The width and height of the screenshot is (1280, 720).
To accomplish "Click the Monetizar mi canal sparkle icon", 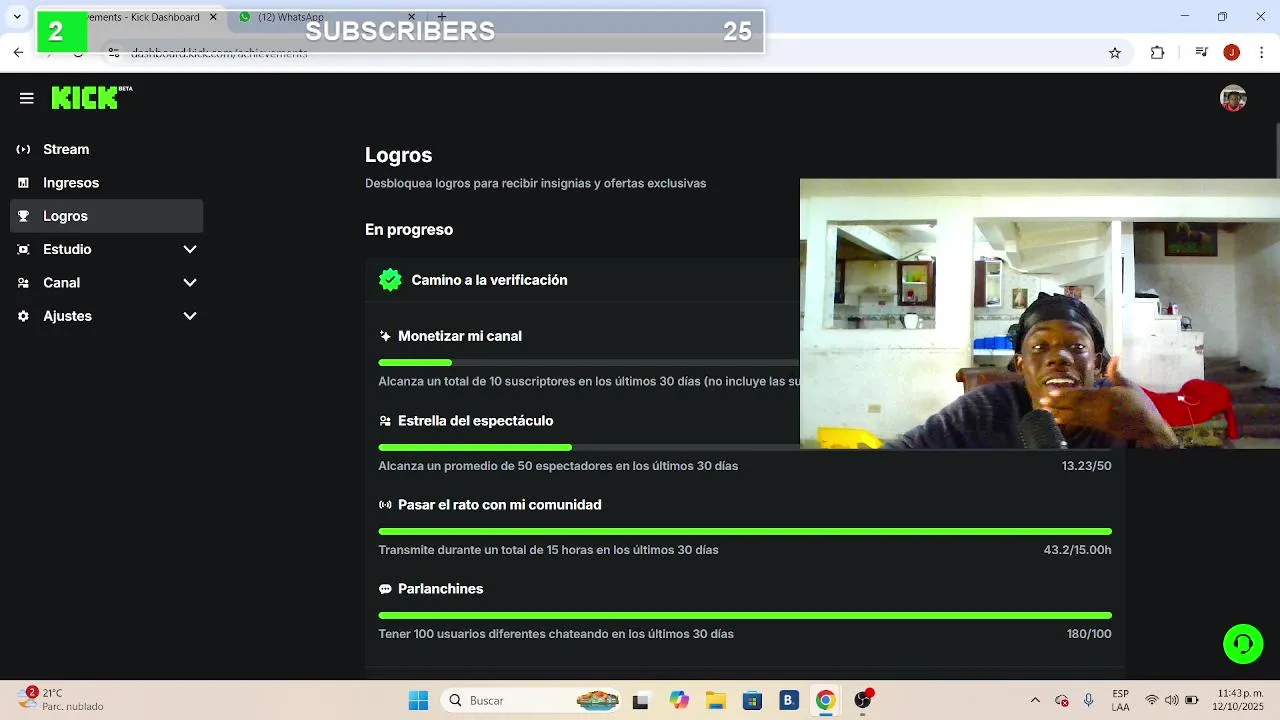I will pyautogui.click(x=385, y=336).
